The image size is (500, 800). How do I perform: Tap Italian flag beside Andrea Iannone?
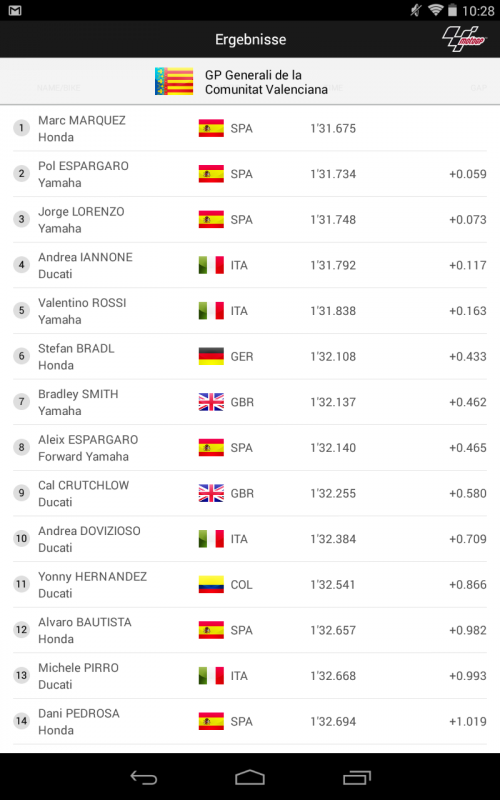(x=211, y=265)
